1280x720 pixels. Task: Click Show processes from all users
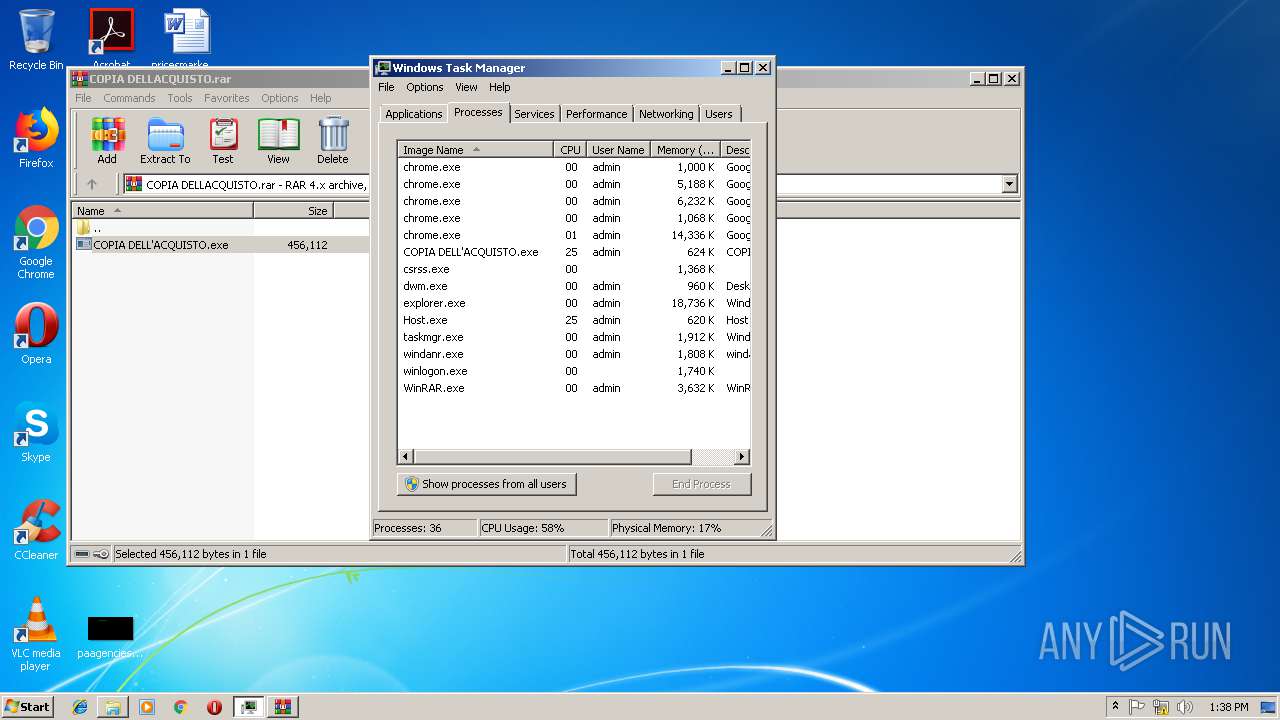tap(487, 484)
